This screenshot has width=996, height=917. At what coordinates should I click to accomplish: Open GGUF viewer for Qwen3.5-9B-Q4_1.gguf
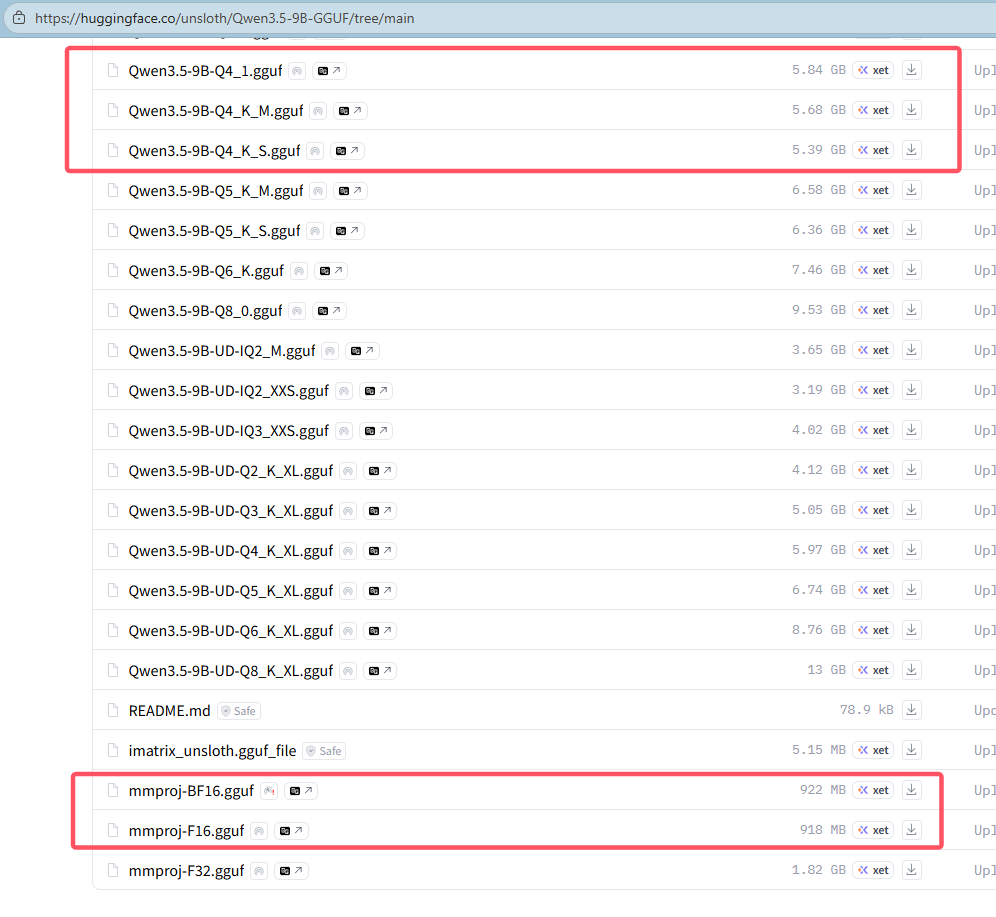329,70
